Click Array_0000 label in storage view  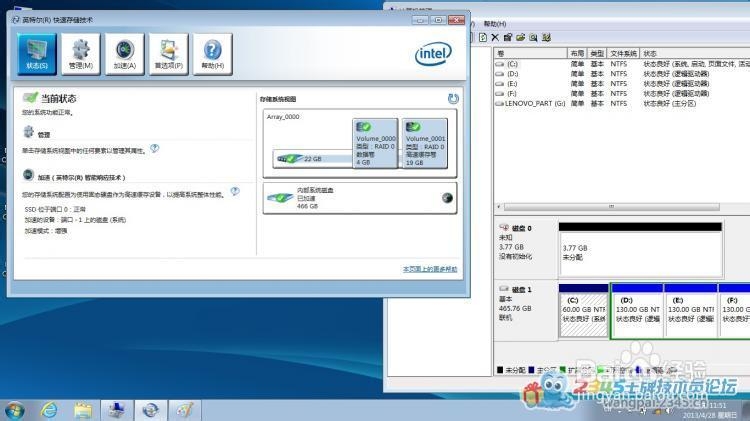283,117
